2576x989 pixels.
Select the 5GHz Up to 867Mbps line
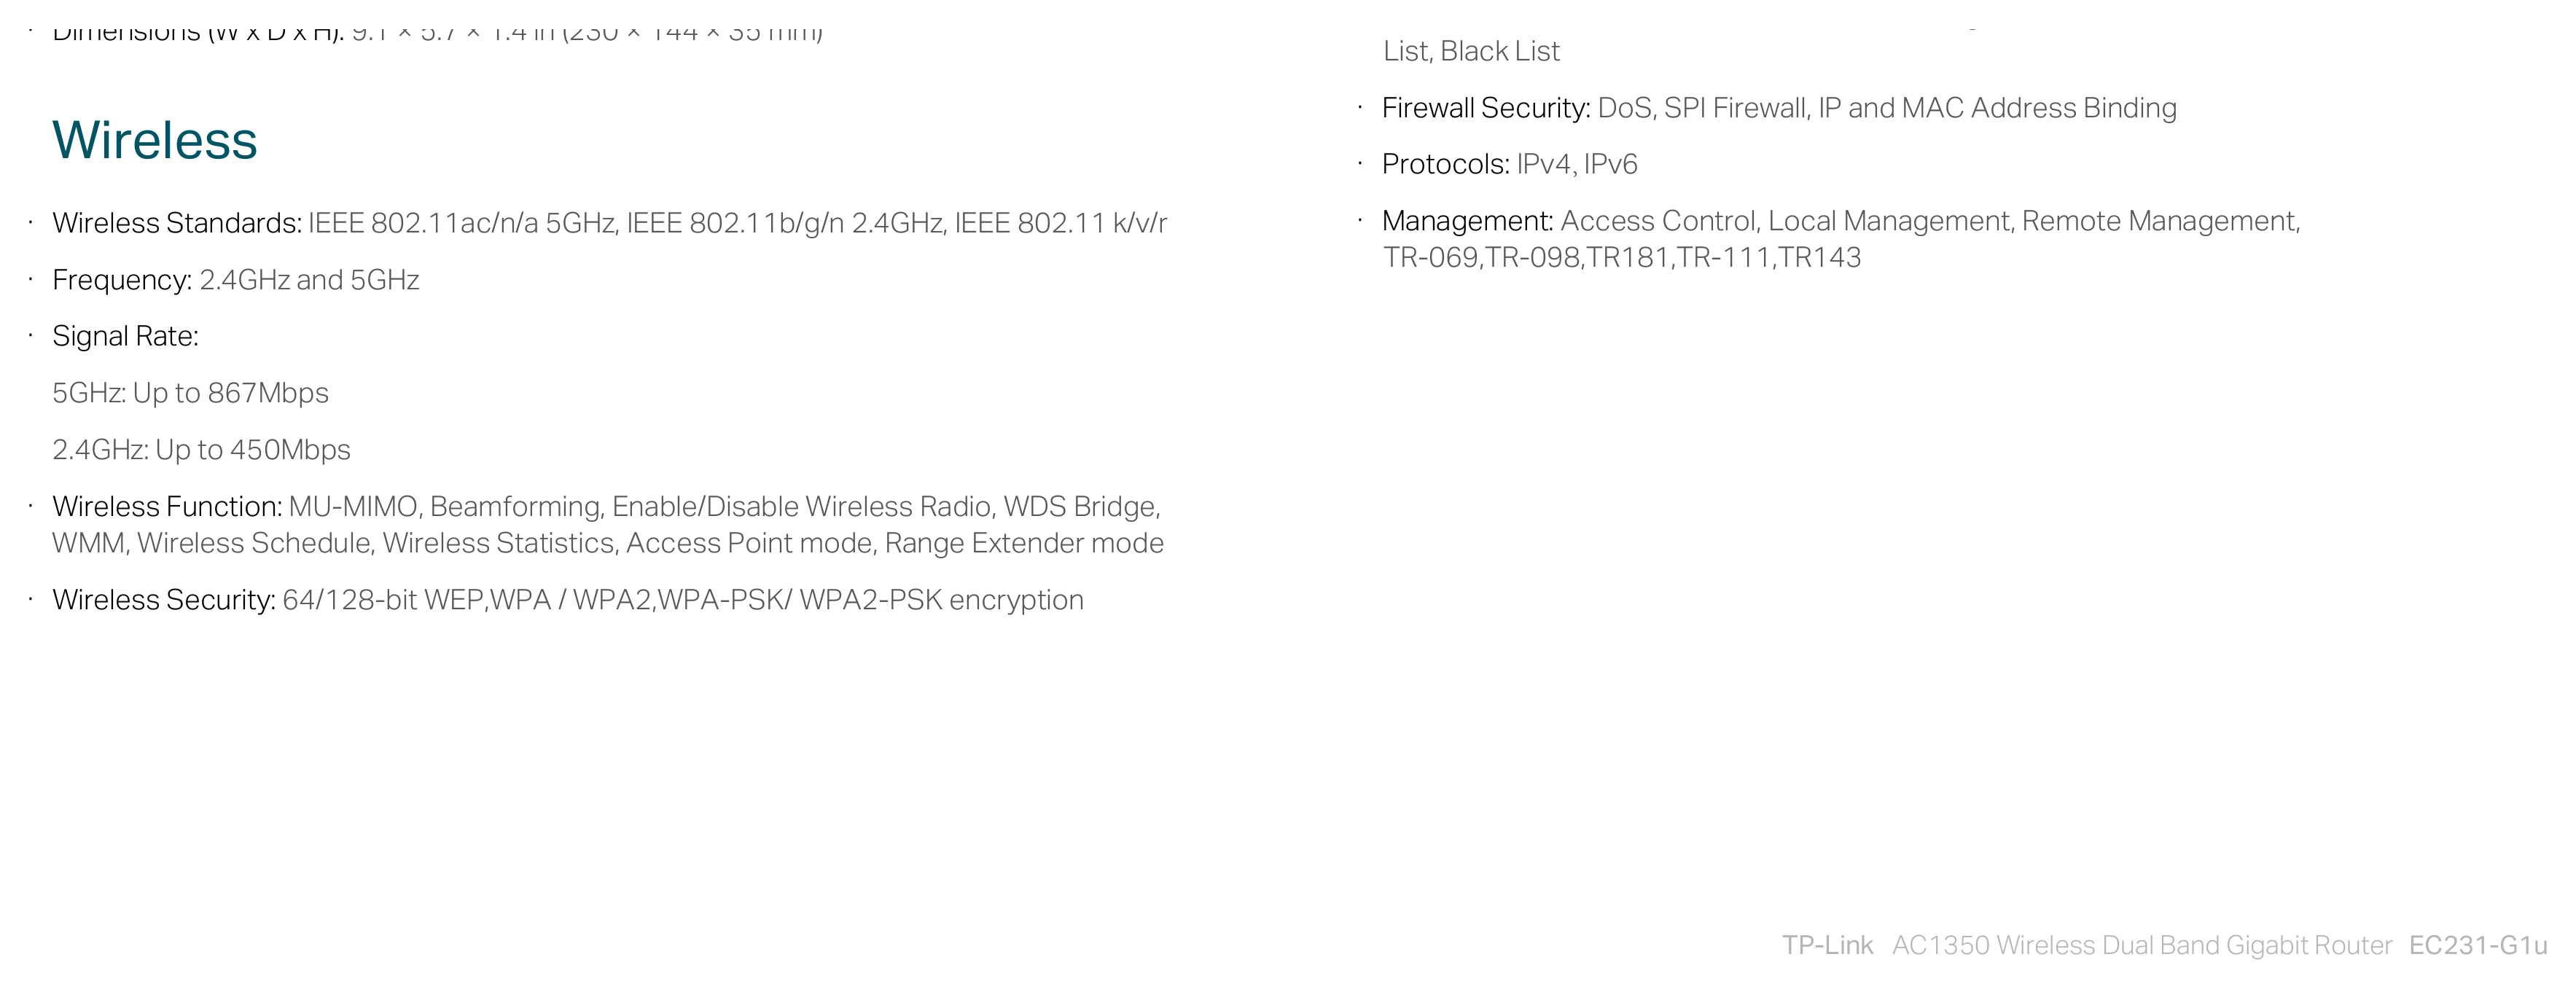pyautogui.click(x=190, y=393)
